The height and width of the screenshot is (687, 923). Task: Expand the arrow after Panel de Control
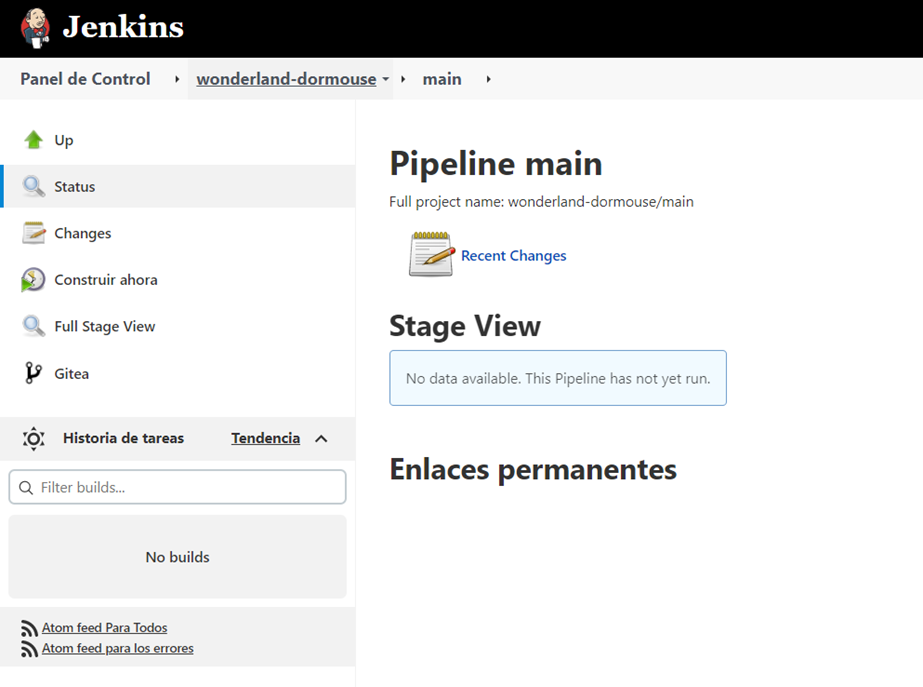point(177,79)
